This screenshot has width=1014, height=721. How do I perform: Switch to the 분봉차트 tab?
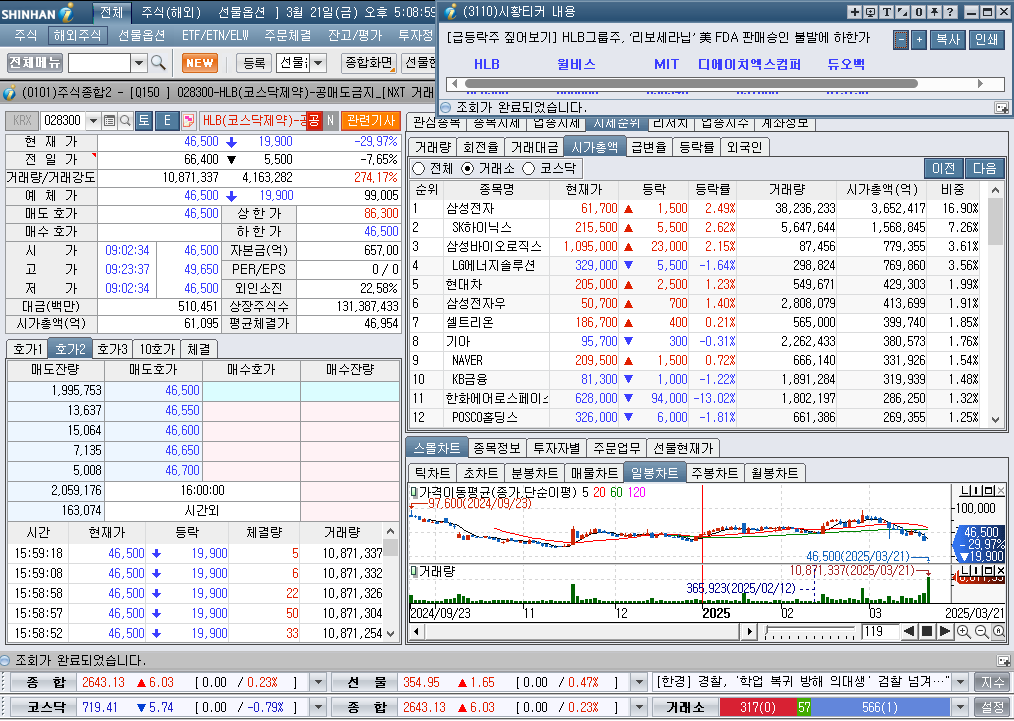534,473
